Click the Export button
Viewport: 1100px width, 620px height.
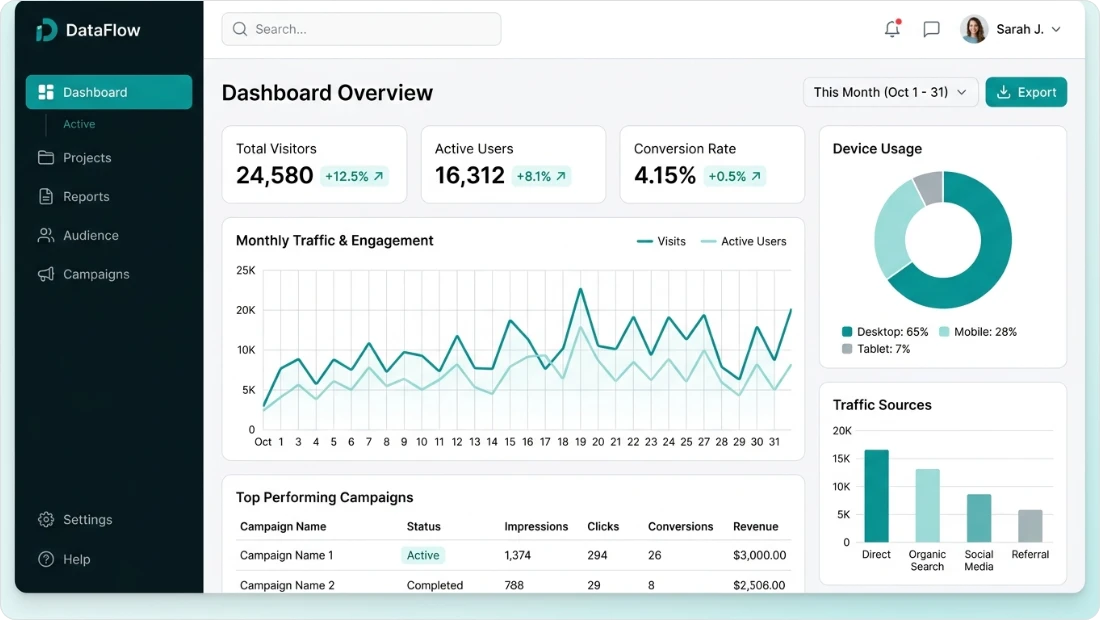coord(1026,92)
